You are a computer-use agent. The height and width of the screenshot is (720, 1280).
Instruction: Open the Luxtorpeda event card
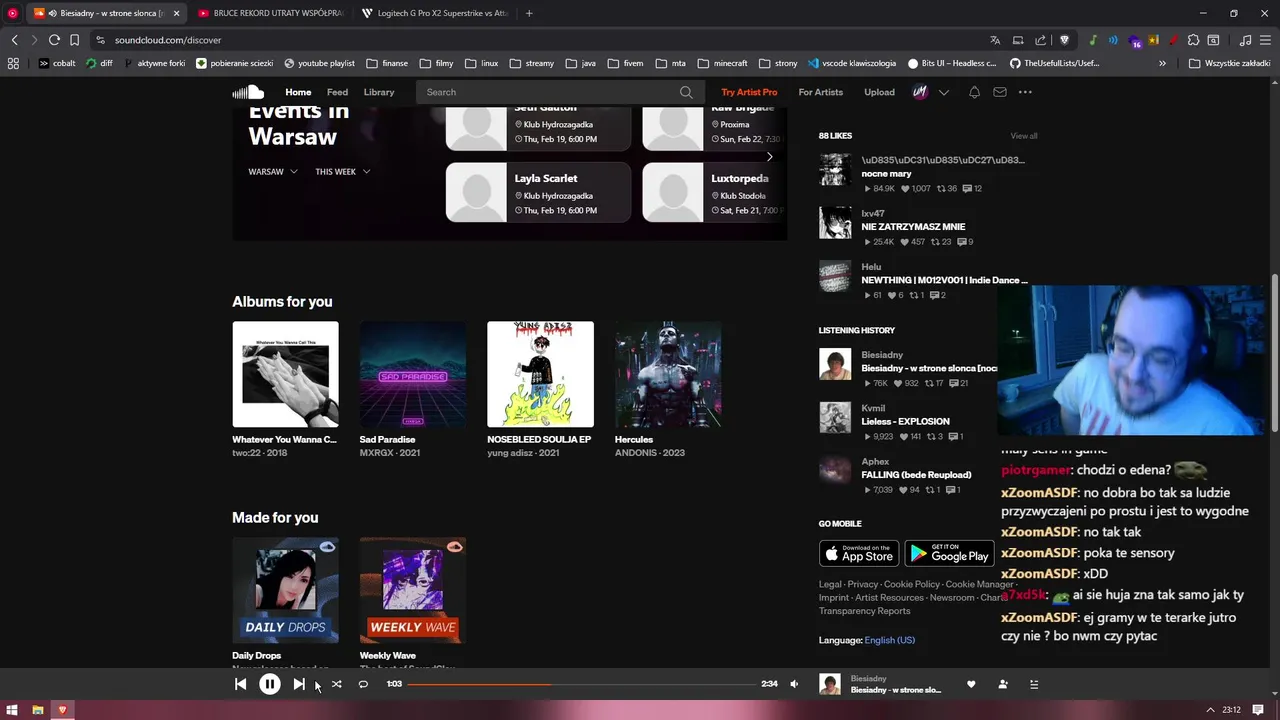click(714, 192)
